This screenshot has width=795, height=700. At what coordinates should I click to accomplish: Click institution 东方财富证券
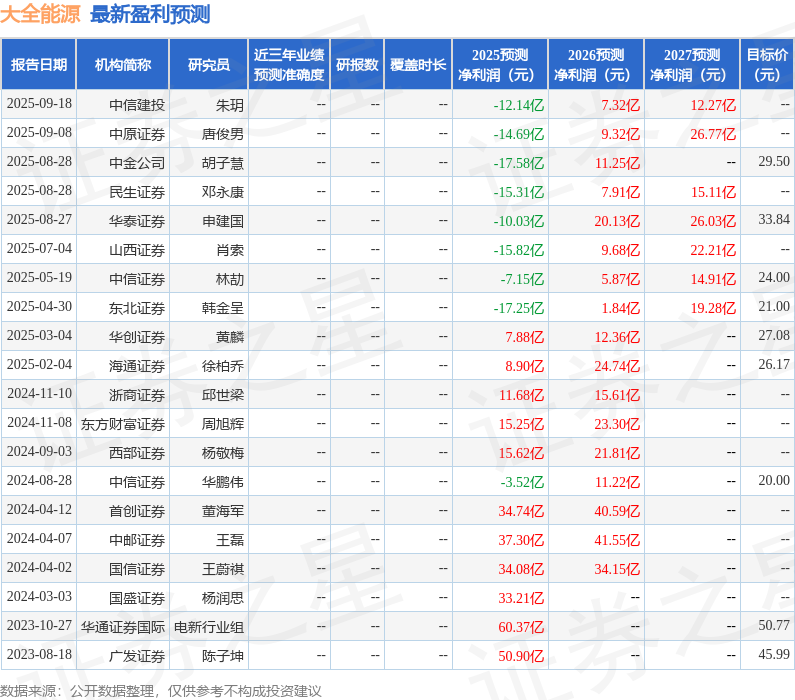tap(123, 424)
